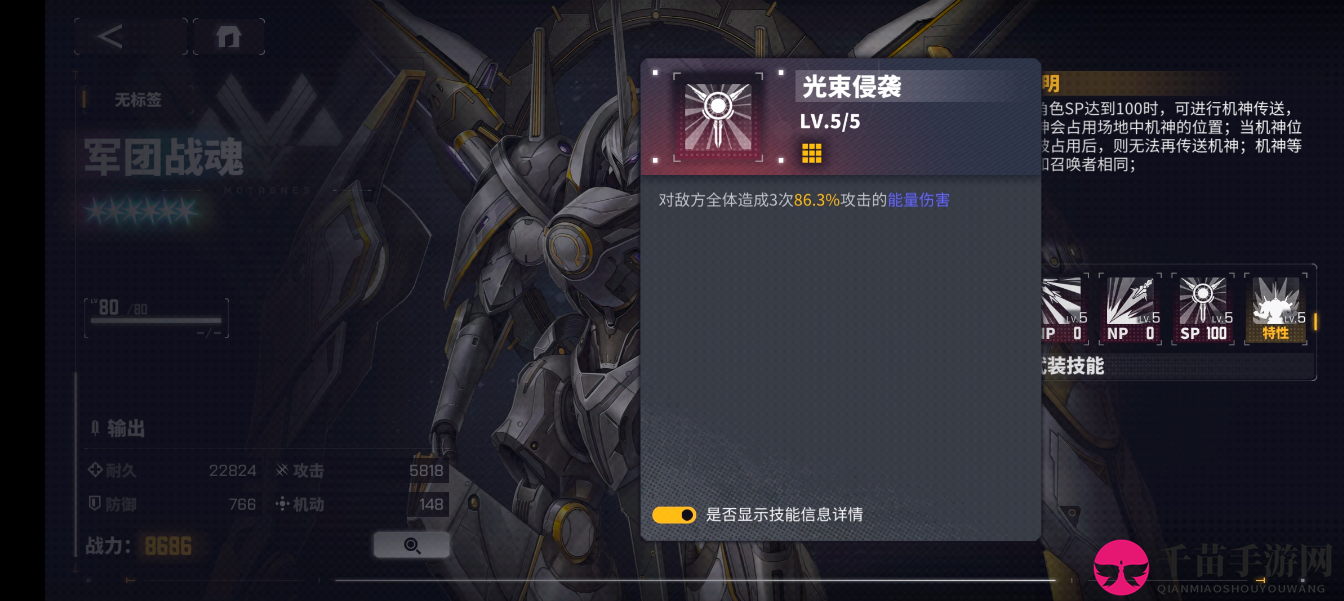
Task: Click the LV 80 level progress bar
Action: [x=156, y=318]
